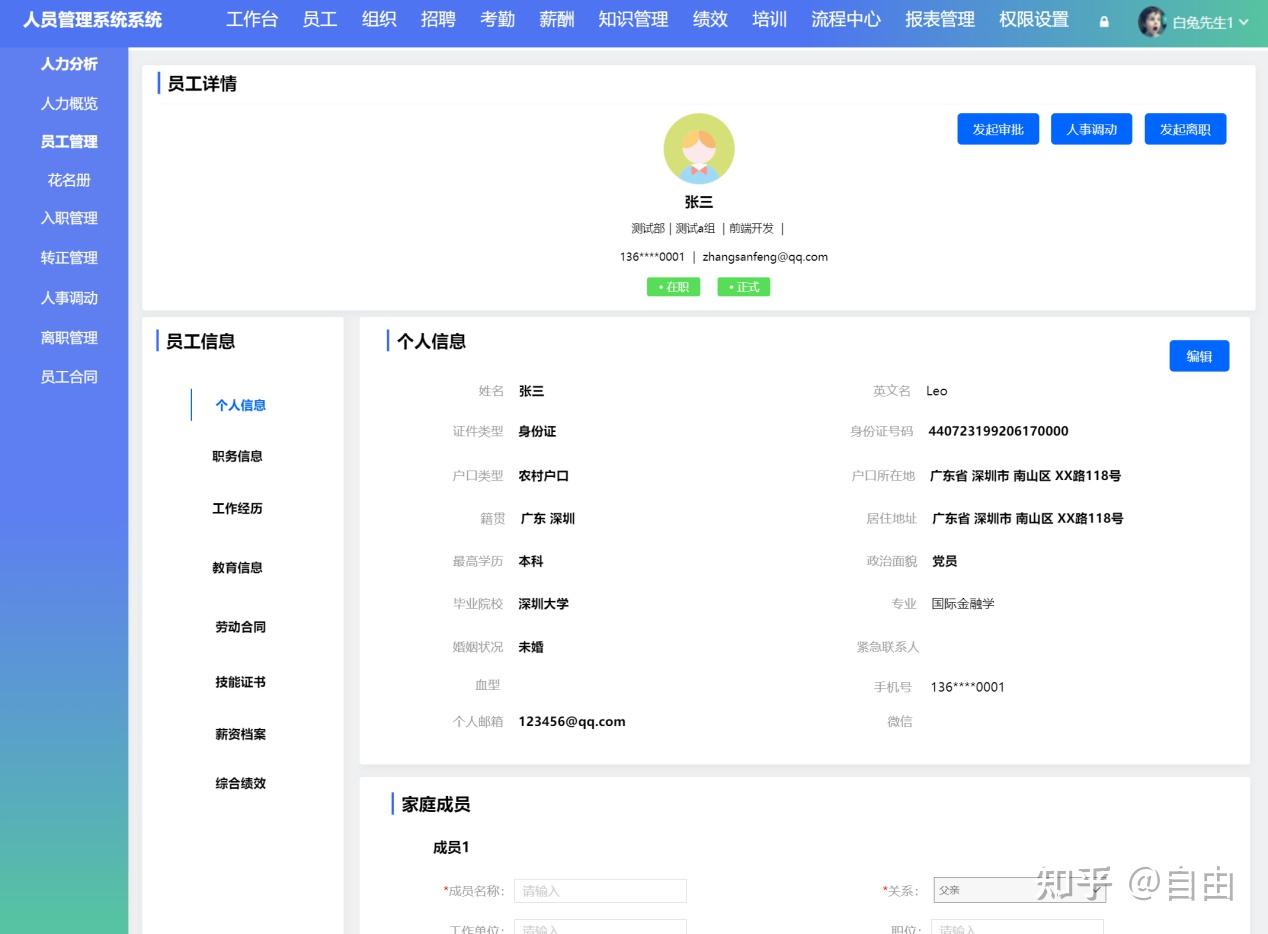Click the green 在职 status badge
The width and height of the screenshot is (1268, 934).
673,285
